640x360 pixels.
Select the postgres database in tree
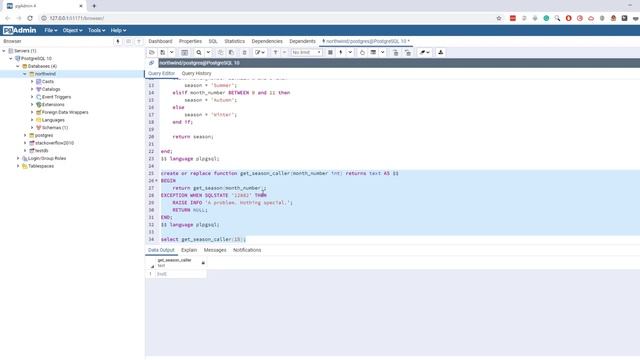[x=44, y=136]
